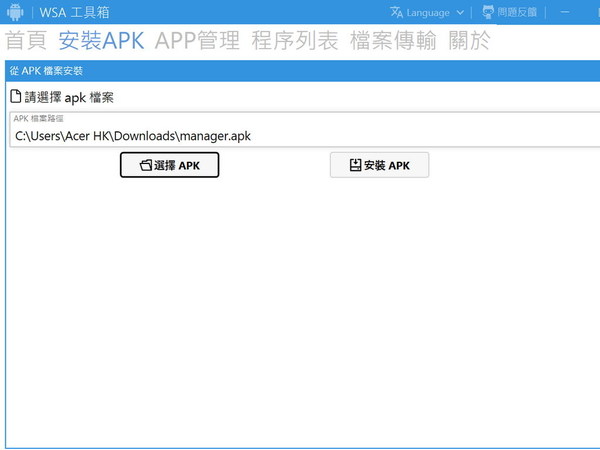Show the 關於 tab
Viewport: 600px width, 450px height.
(x=469, y=40)
